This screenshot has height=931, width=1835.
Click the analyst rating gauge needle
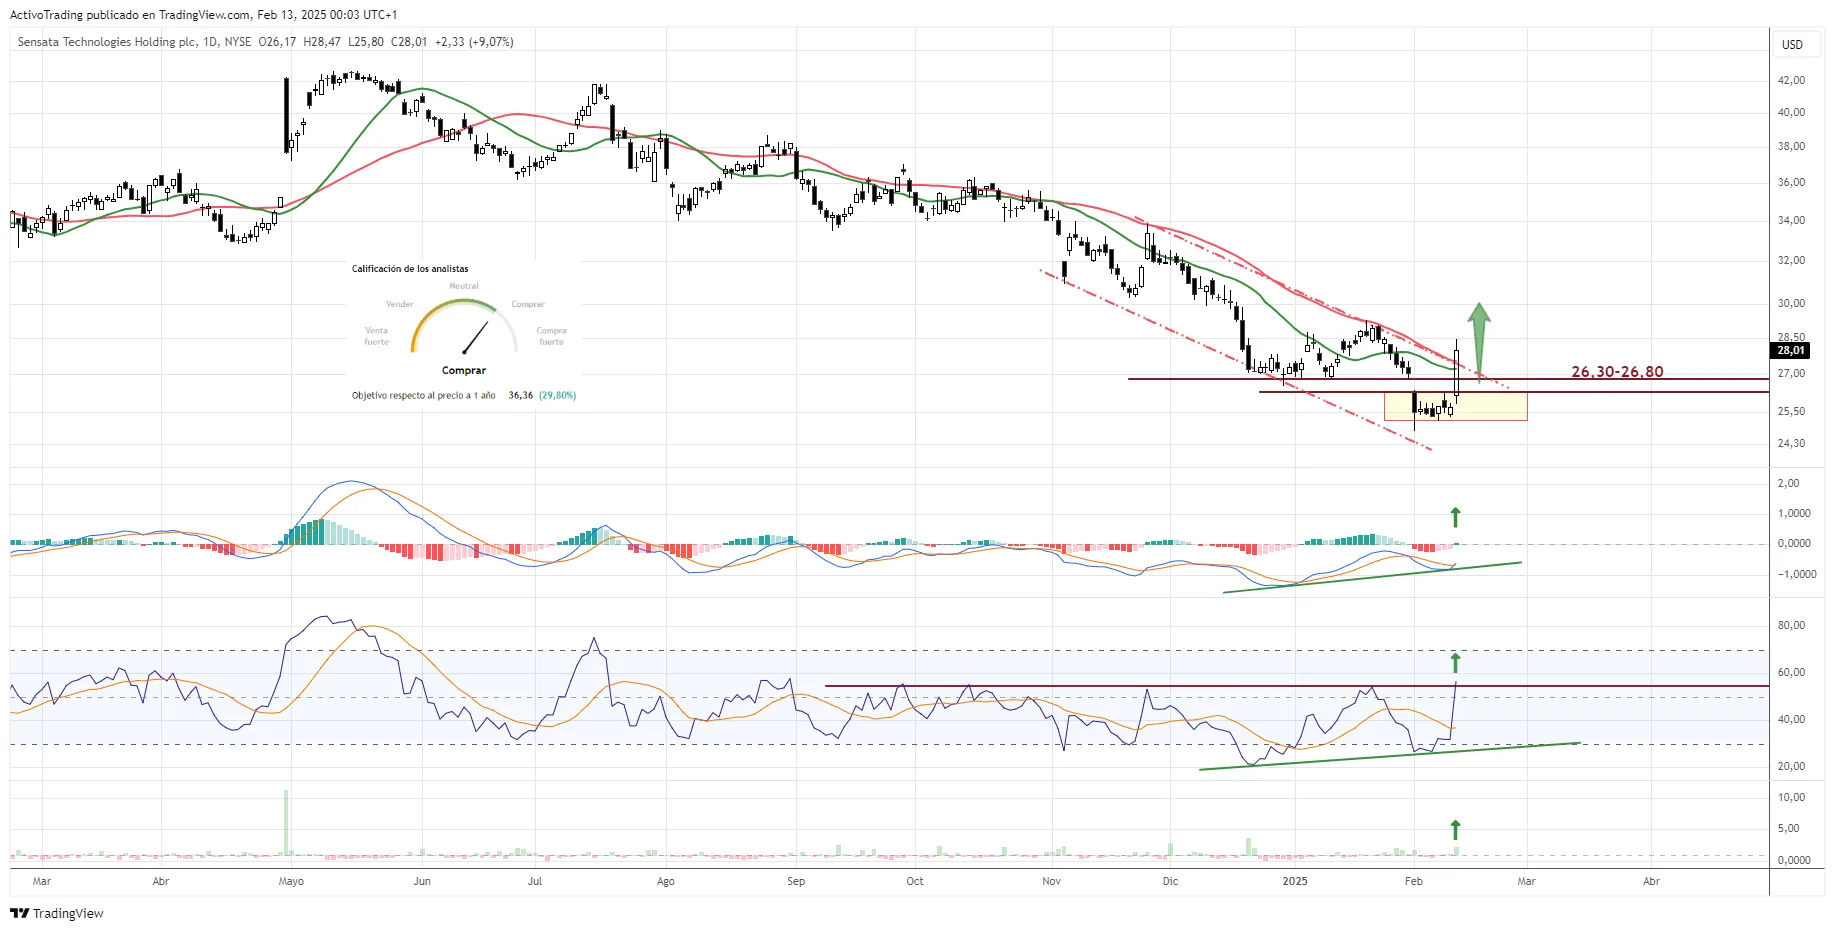point(475,338)
